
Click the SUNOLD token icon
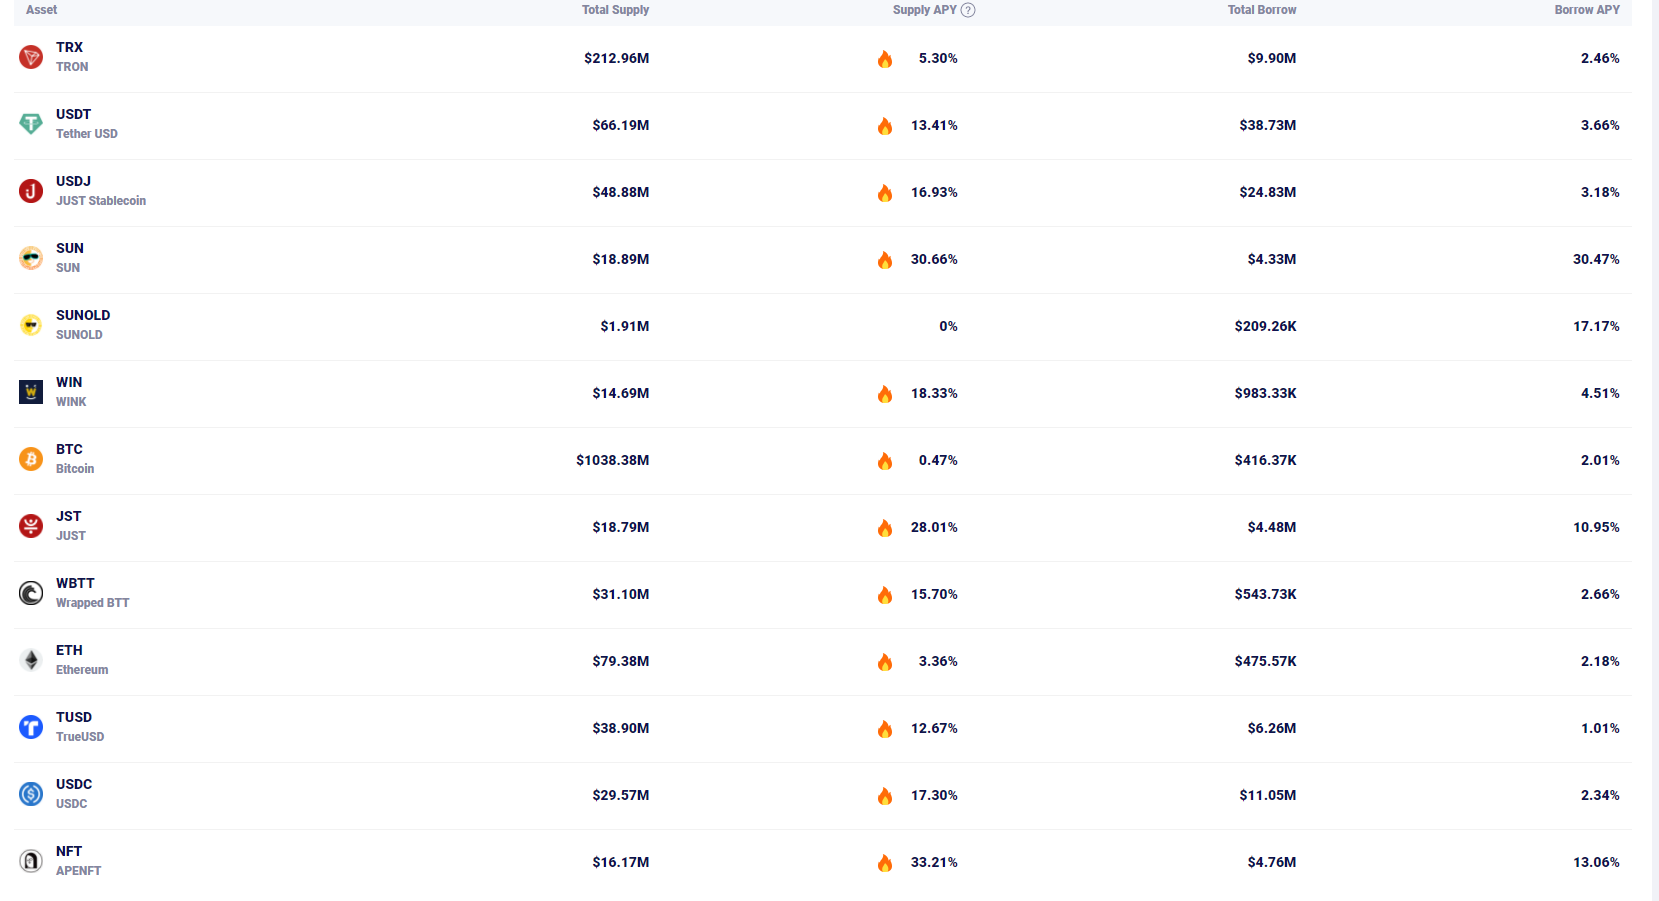click(x=31, y=325)
